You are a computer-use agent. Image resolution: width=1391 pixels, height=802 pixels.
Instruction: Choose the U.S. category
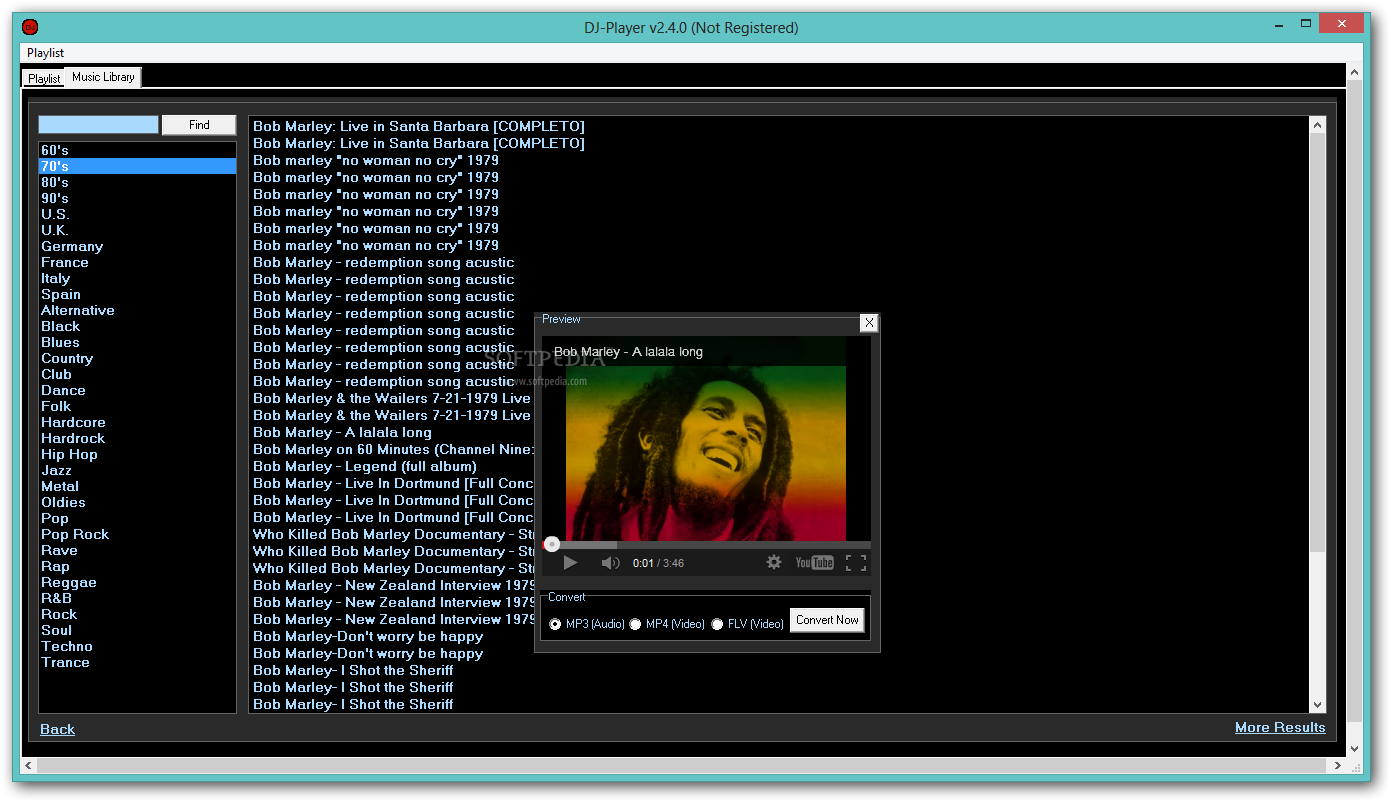(137, 214)
